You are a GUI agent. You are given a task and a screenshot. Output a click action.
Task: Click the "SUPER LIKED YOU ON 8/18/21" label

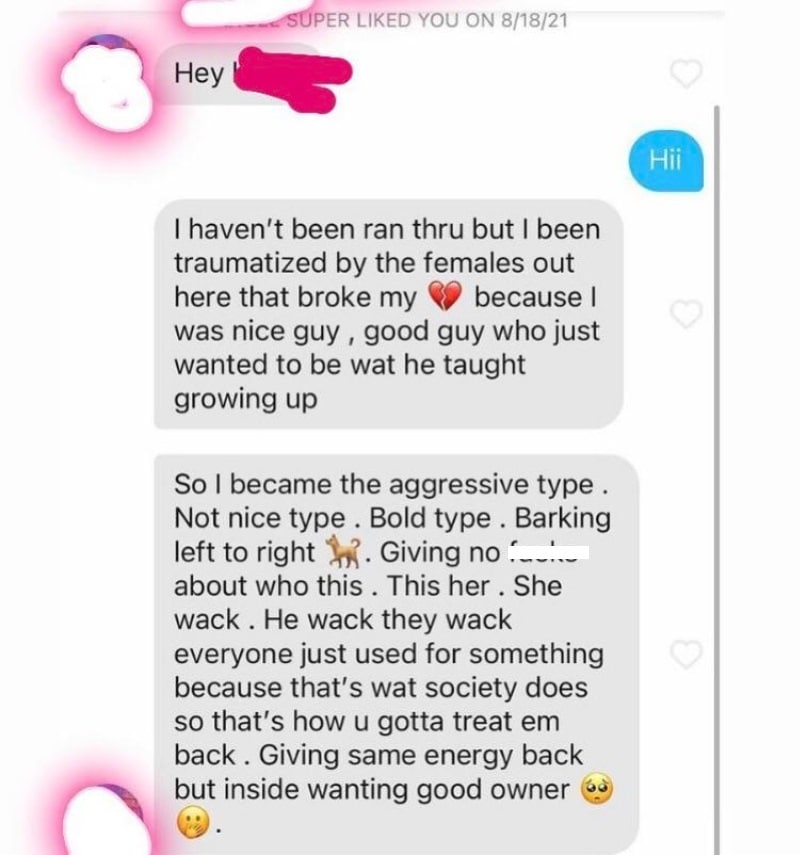(x=427, y=20)
